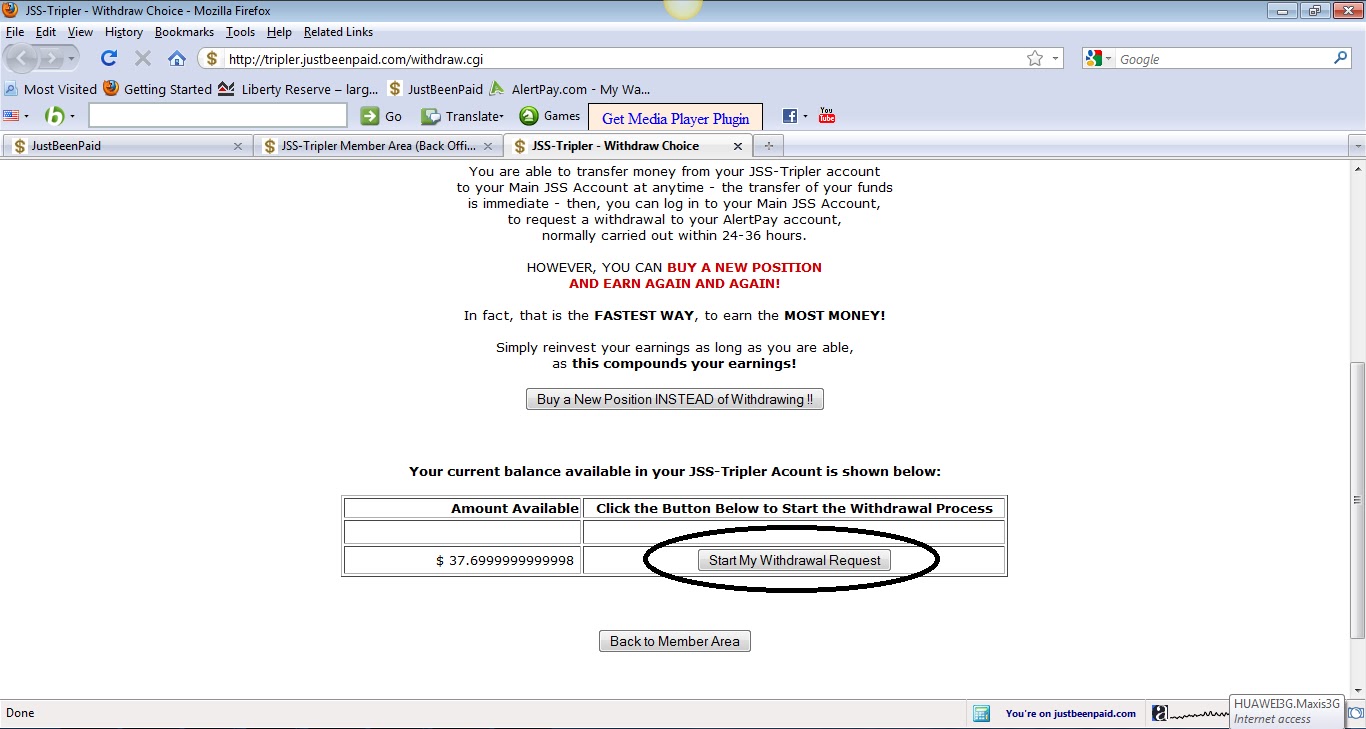Image resolution: width=1366 pixels, height=729 pixels.
Task: Click the Amount Available table header
Action: click(463, 508)
